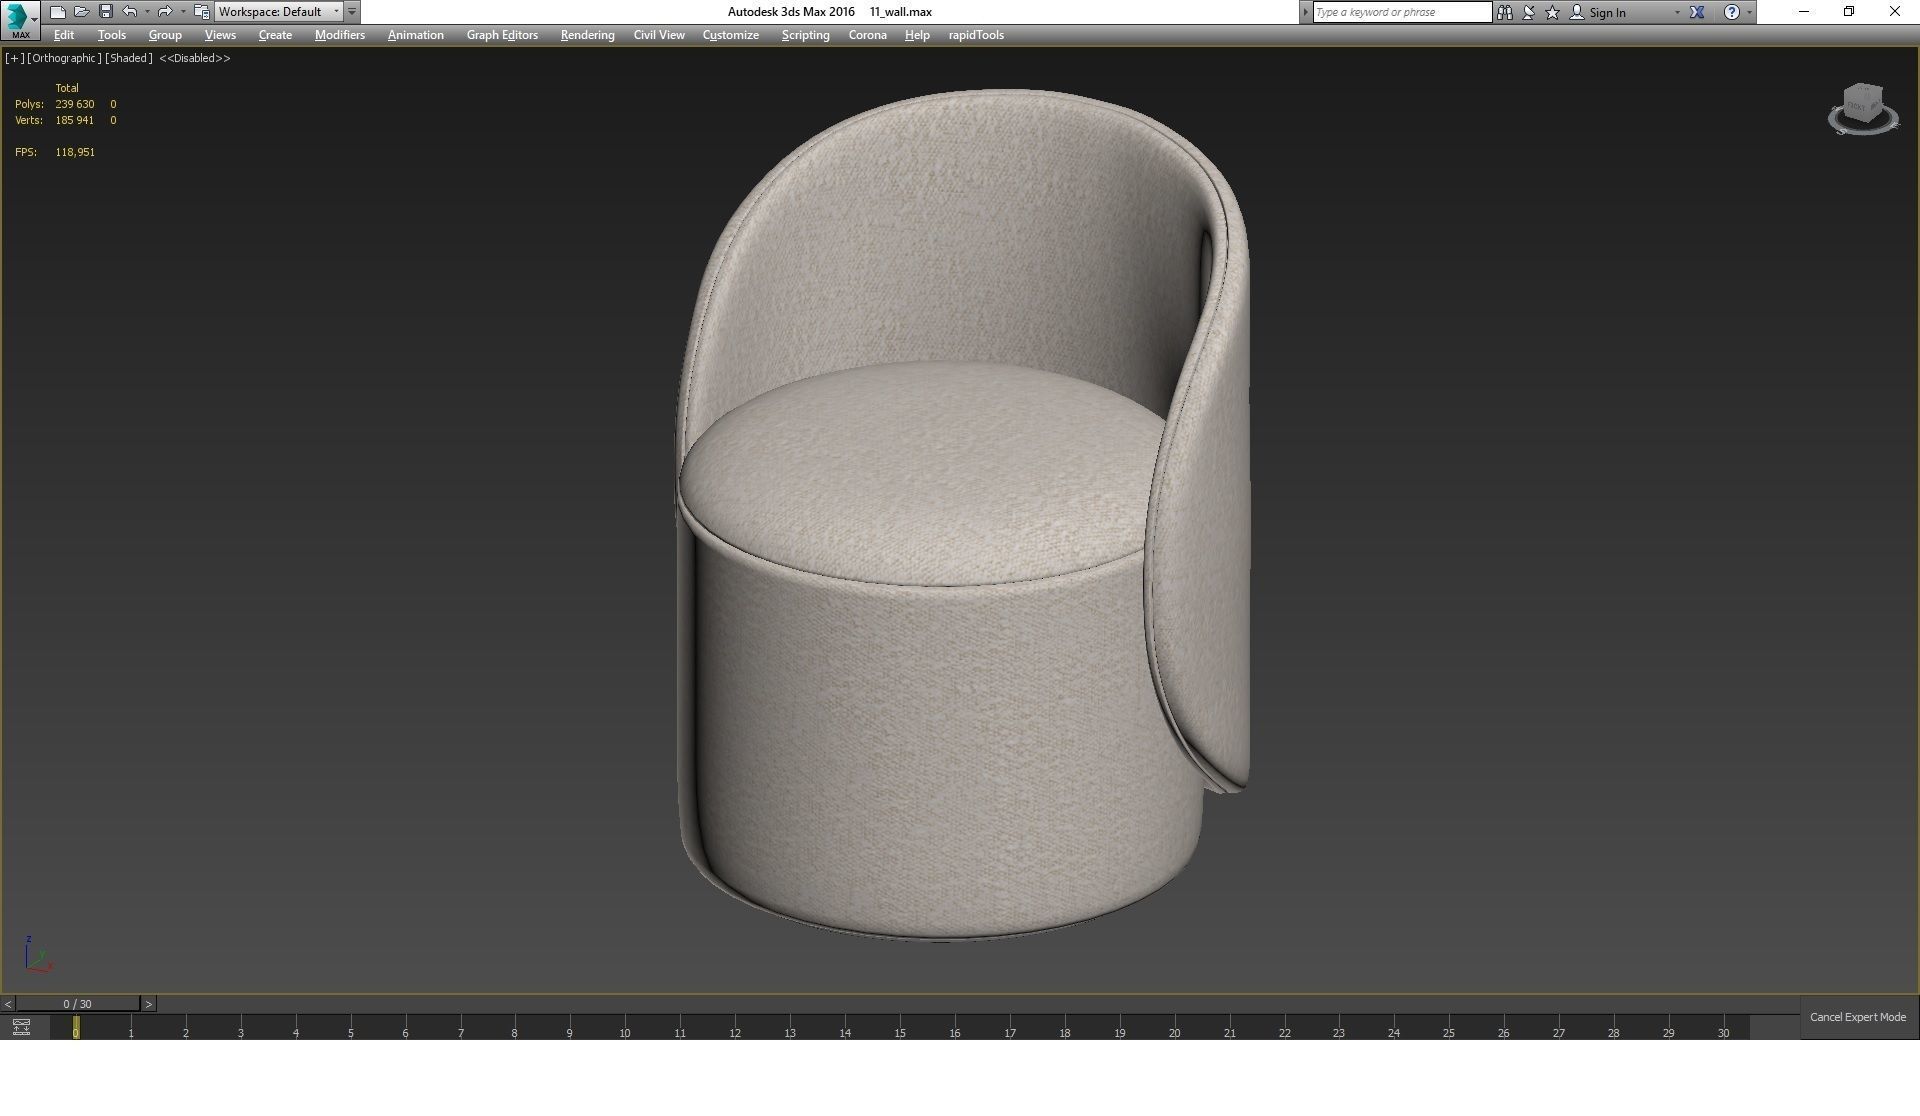Close the 3ds Max window

(1895, 12)
